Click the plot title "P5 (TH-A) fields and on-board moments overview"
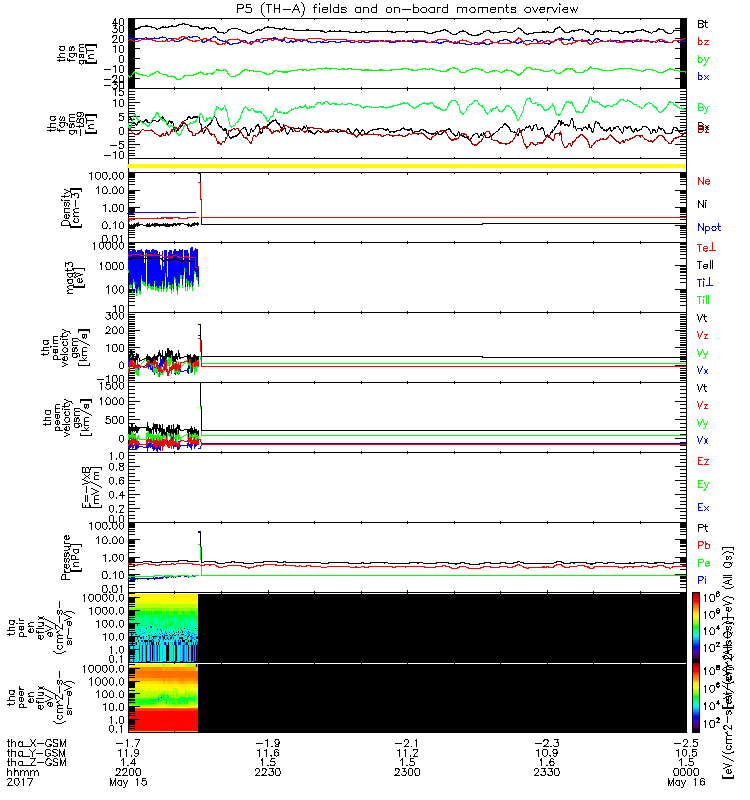750x800 pixels. (407, 9)
